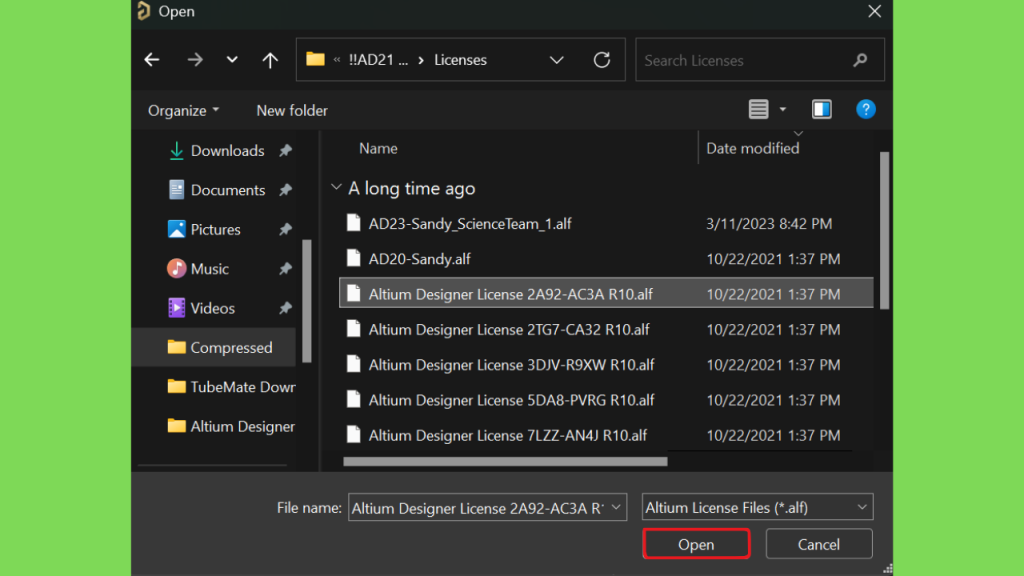Click the pin icon beside Documents

pyautogui.click(x=285, y=190)
